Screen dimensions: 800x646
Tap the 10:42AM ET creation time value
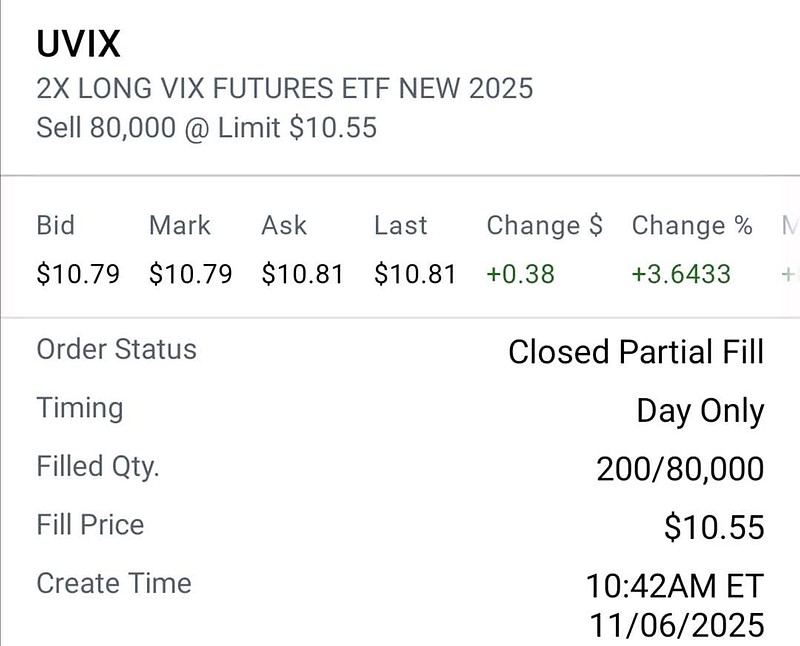pos(674,586)
